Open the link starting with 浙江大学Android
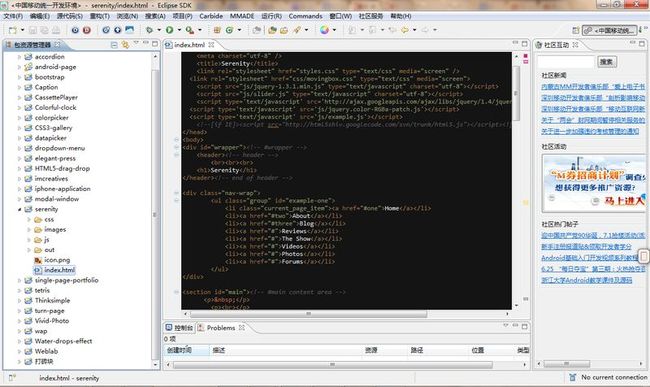 coord(586,280)
